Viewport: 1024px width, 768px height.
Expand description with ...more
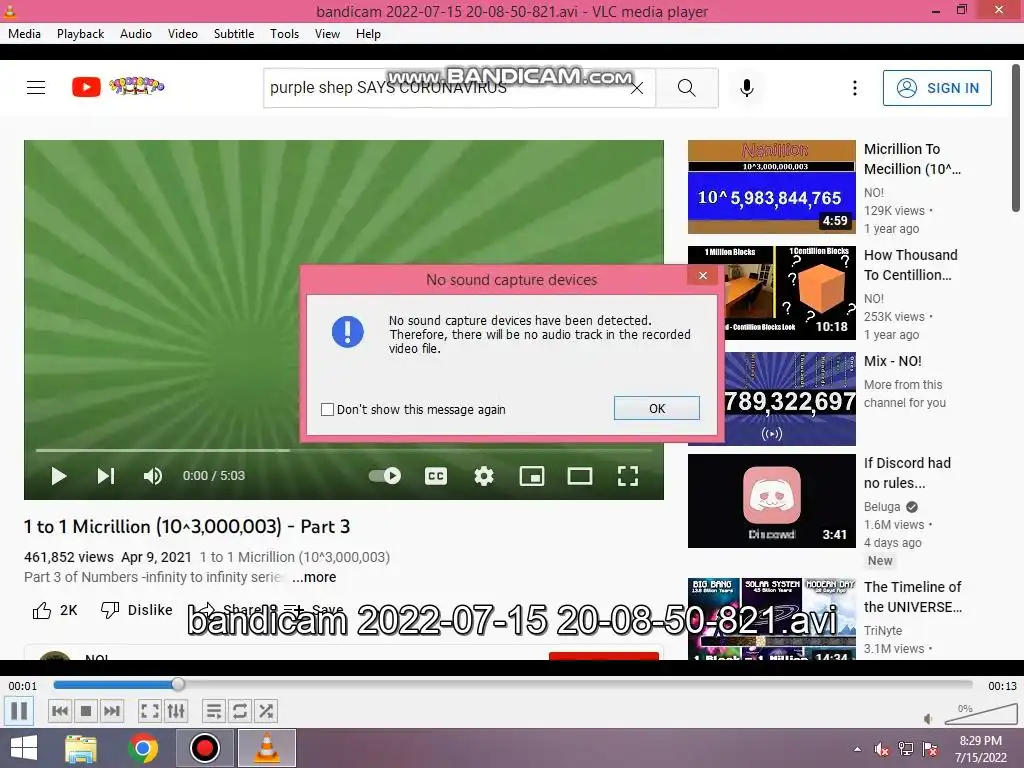[x=314, y=577]
